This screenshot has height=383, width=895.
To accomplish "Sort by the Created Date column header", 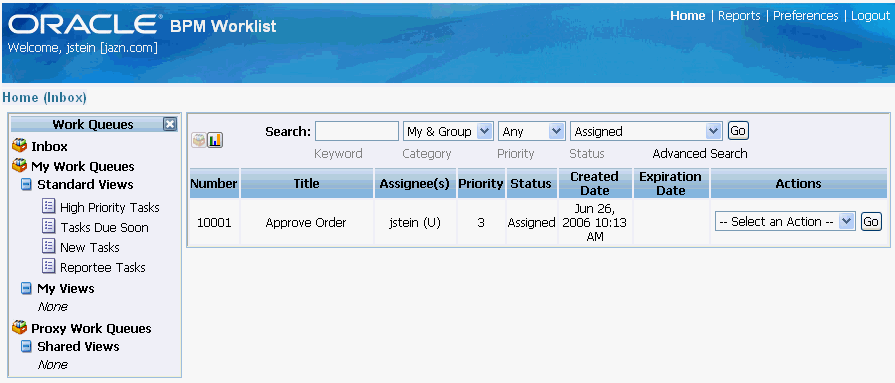I will [595, 183].
